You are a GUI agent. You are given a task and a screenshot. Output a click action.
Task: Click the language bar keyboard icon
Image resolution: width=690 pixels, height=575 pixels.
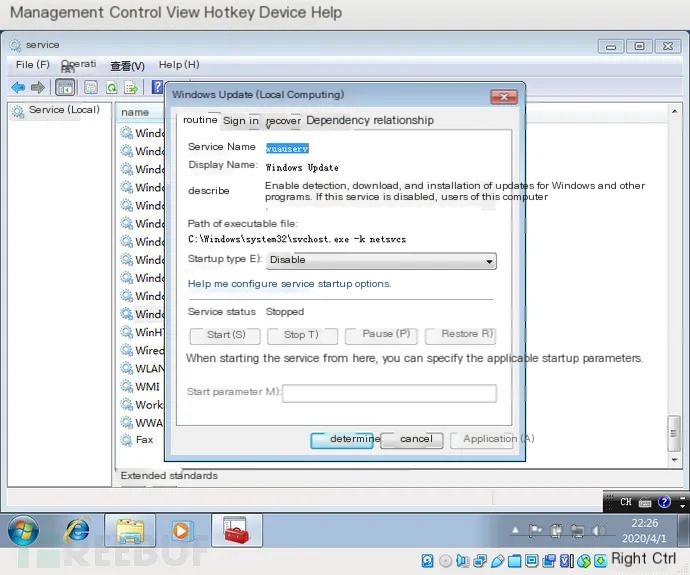pos(645,502)
